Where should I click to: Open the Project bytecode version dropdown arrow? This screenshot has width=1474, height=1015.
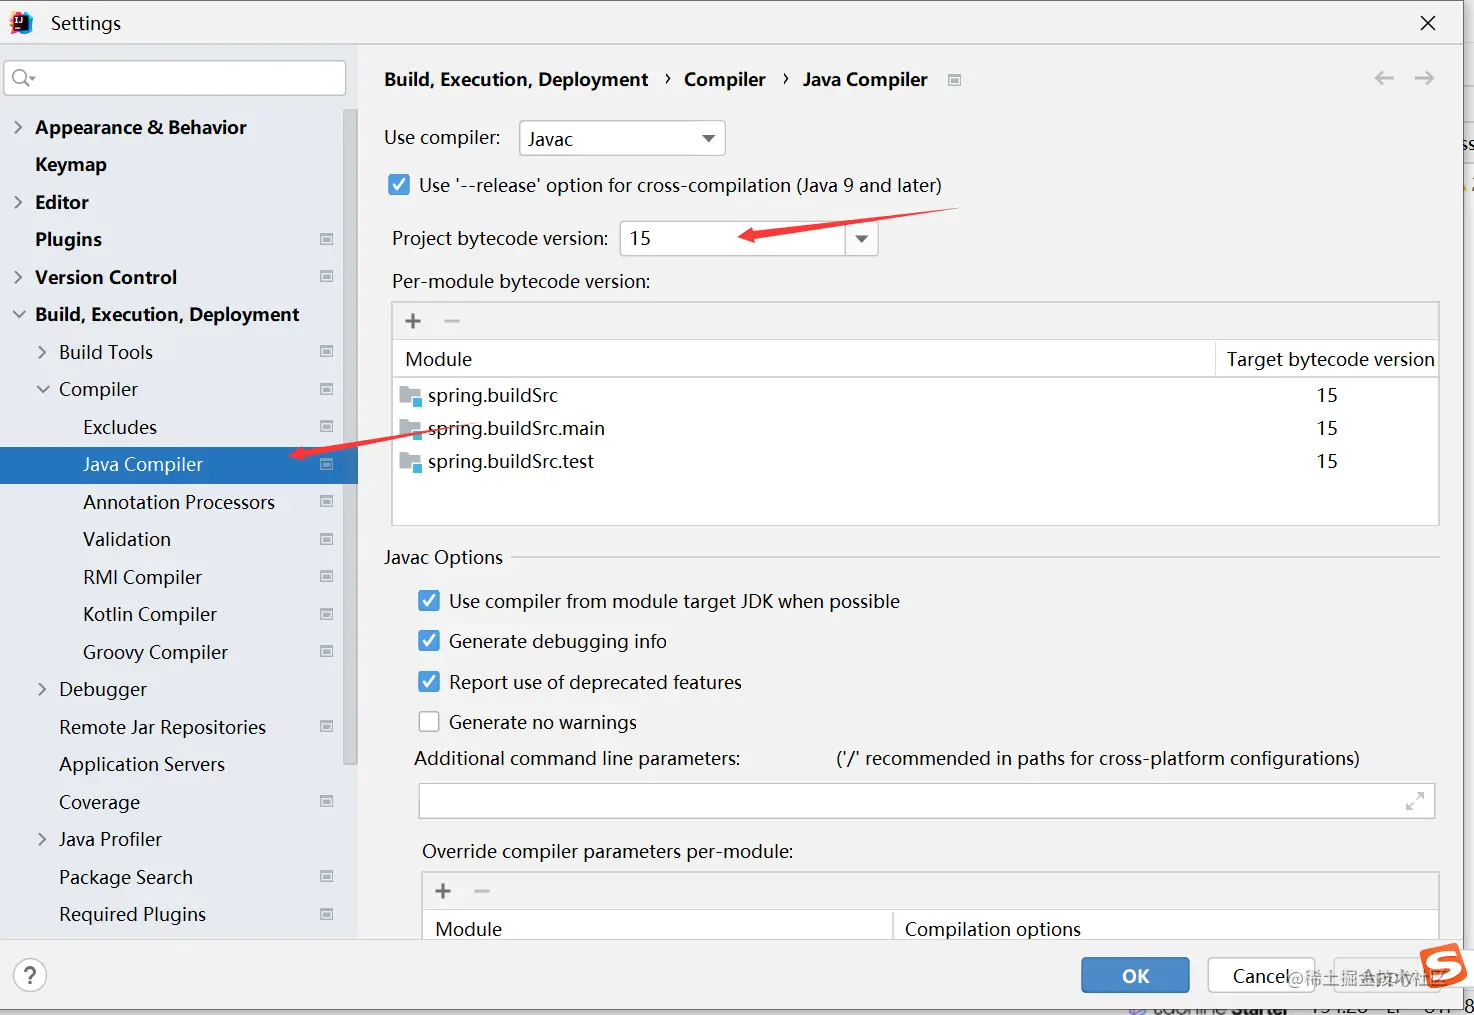pyautogui.click(x=861, y=239)
